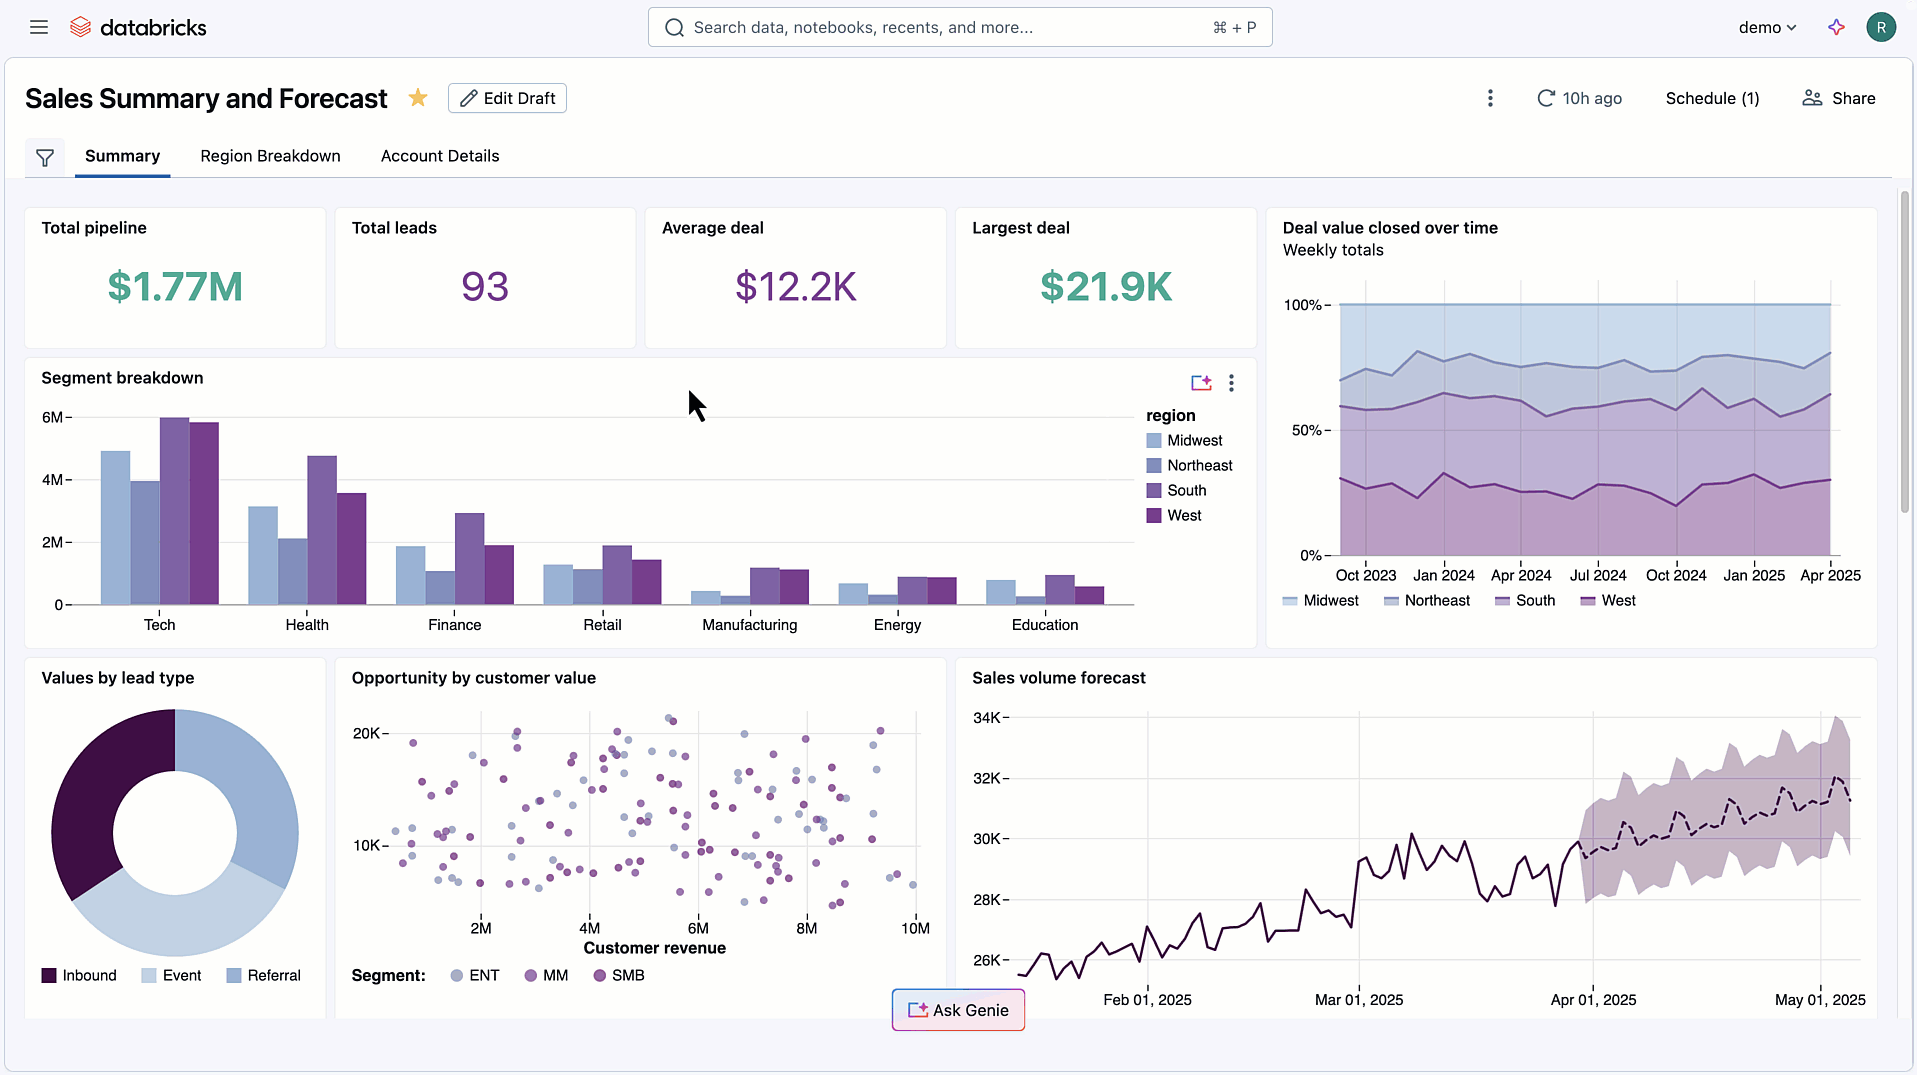Switch to the Region Breakdown tab
The height and width of the screenshot is (1075, 1917).
click(x=269, y=156)
